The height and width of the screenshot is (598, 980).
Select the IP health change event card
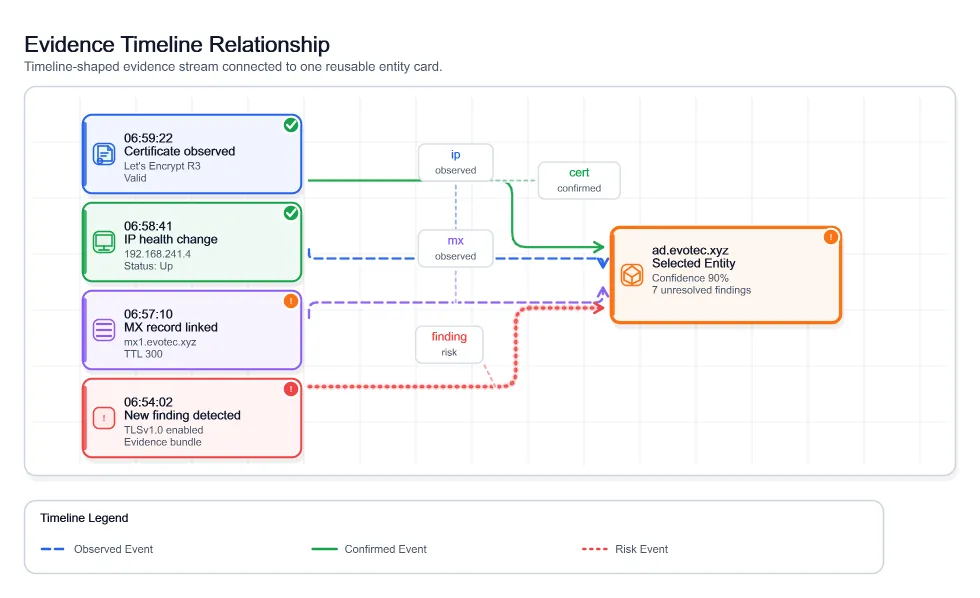[192, 242]
